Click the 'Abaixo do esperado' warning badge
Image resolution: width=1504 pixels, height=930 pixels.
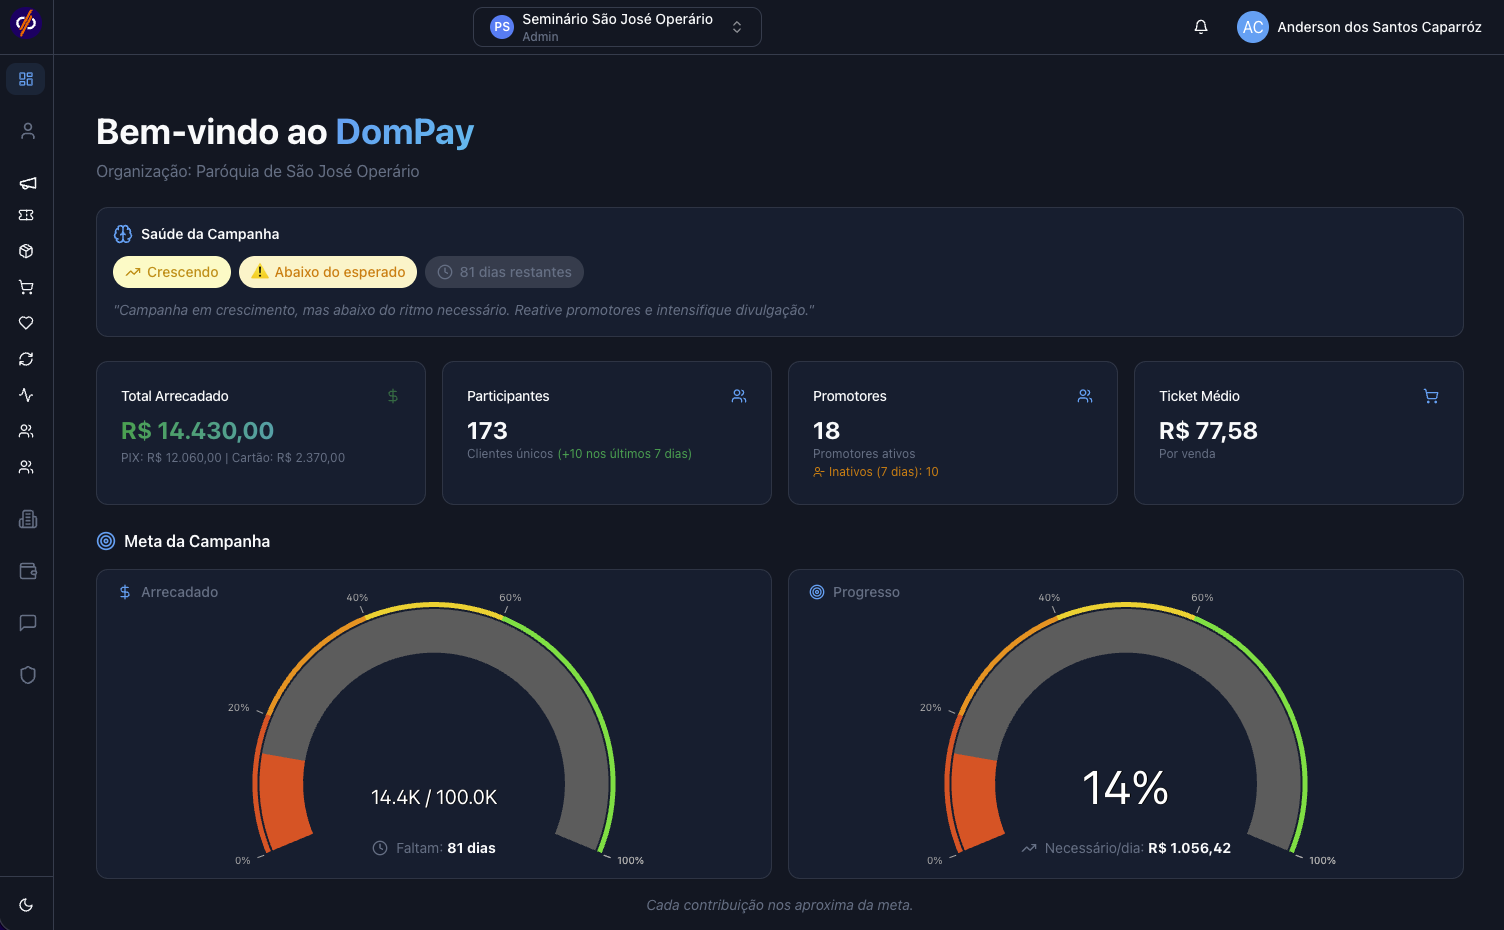click(x=328, y=272)
